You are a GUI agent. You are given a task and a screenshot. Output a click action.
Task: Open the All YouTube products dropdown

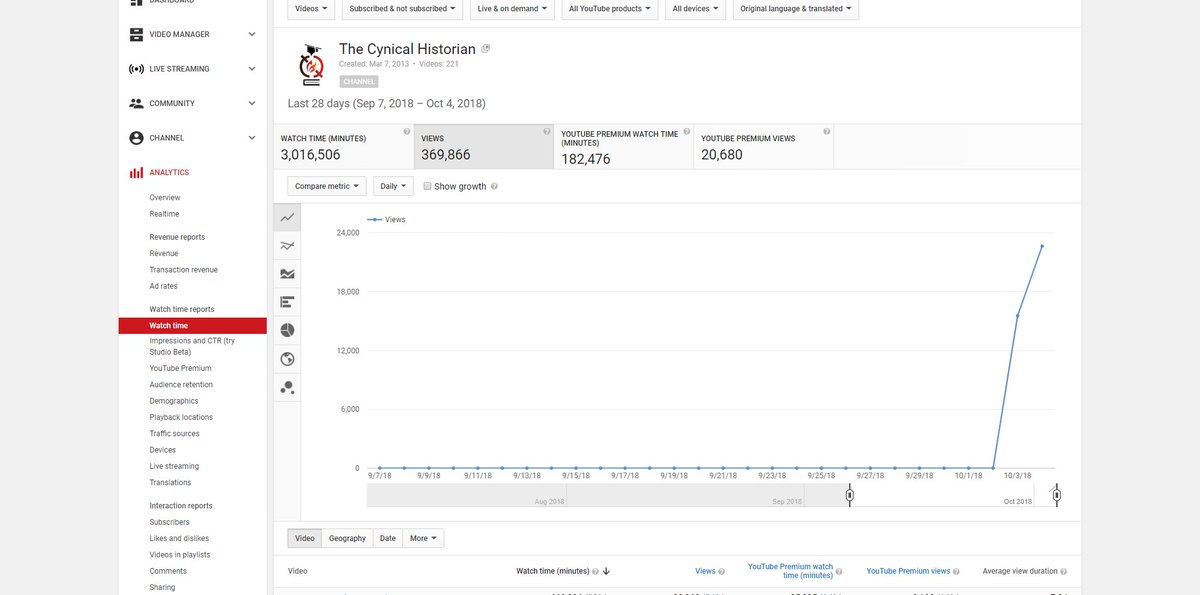pos(610,9)
